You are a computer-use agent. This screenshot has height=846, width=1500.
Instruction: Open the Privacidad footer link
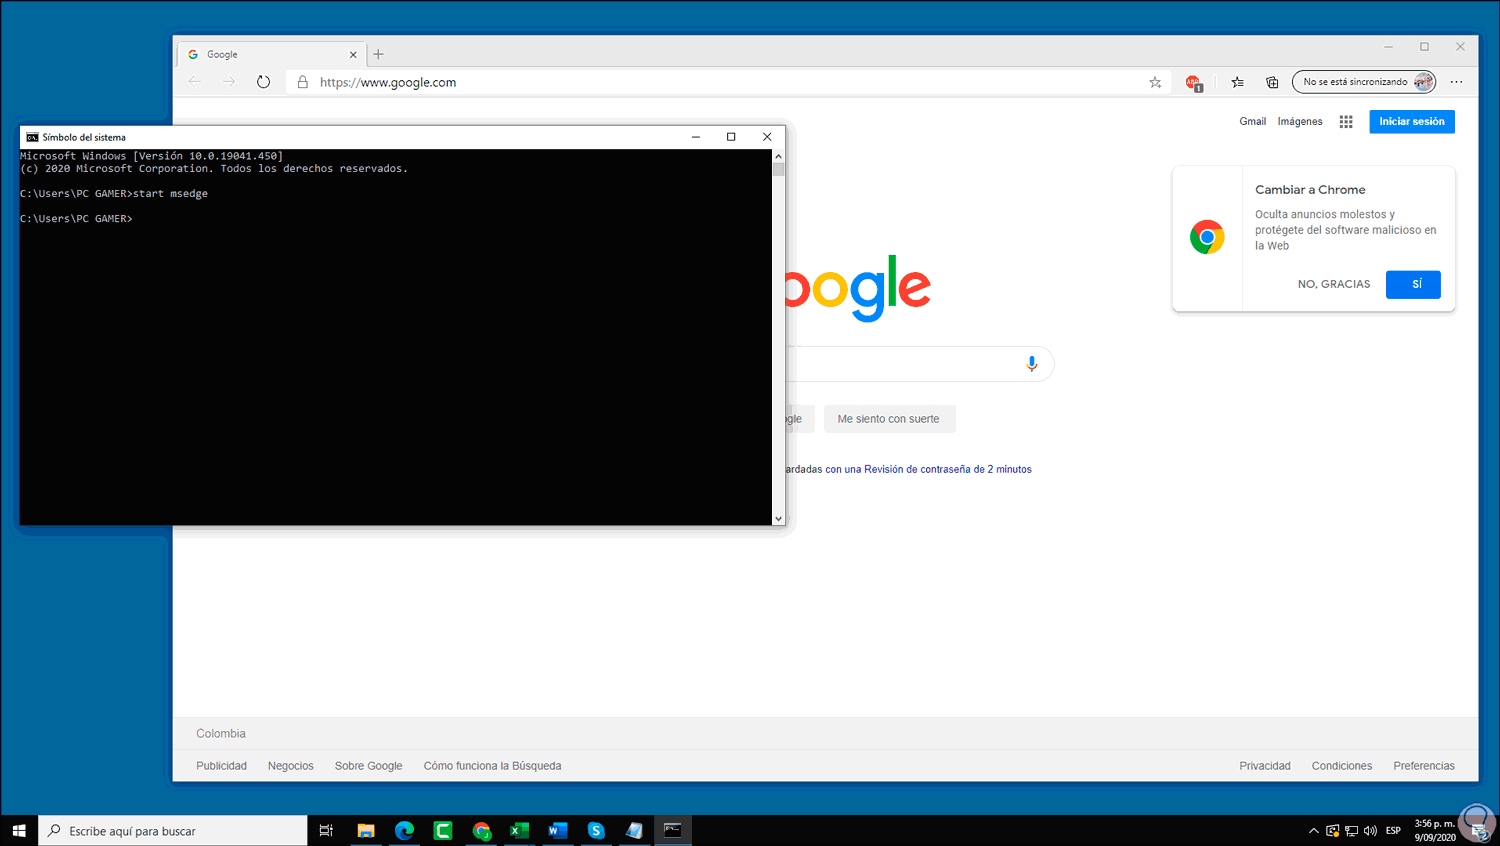click(x=1265, y=766)
